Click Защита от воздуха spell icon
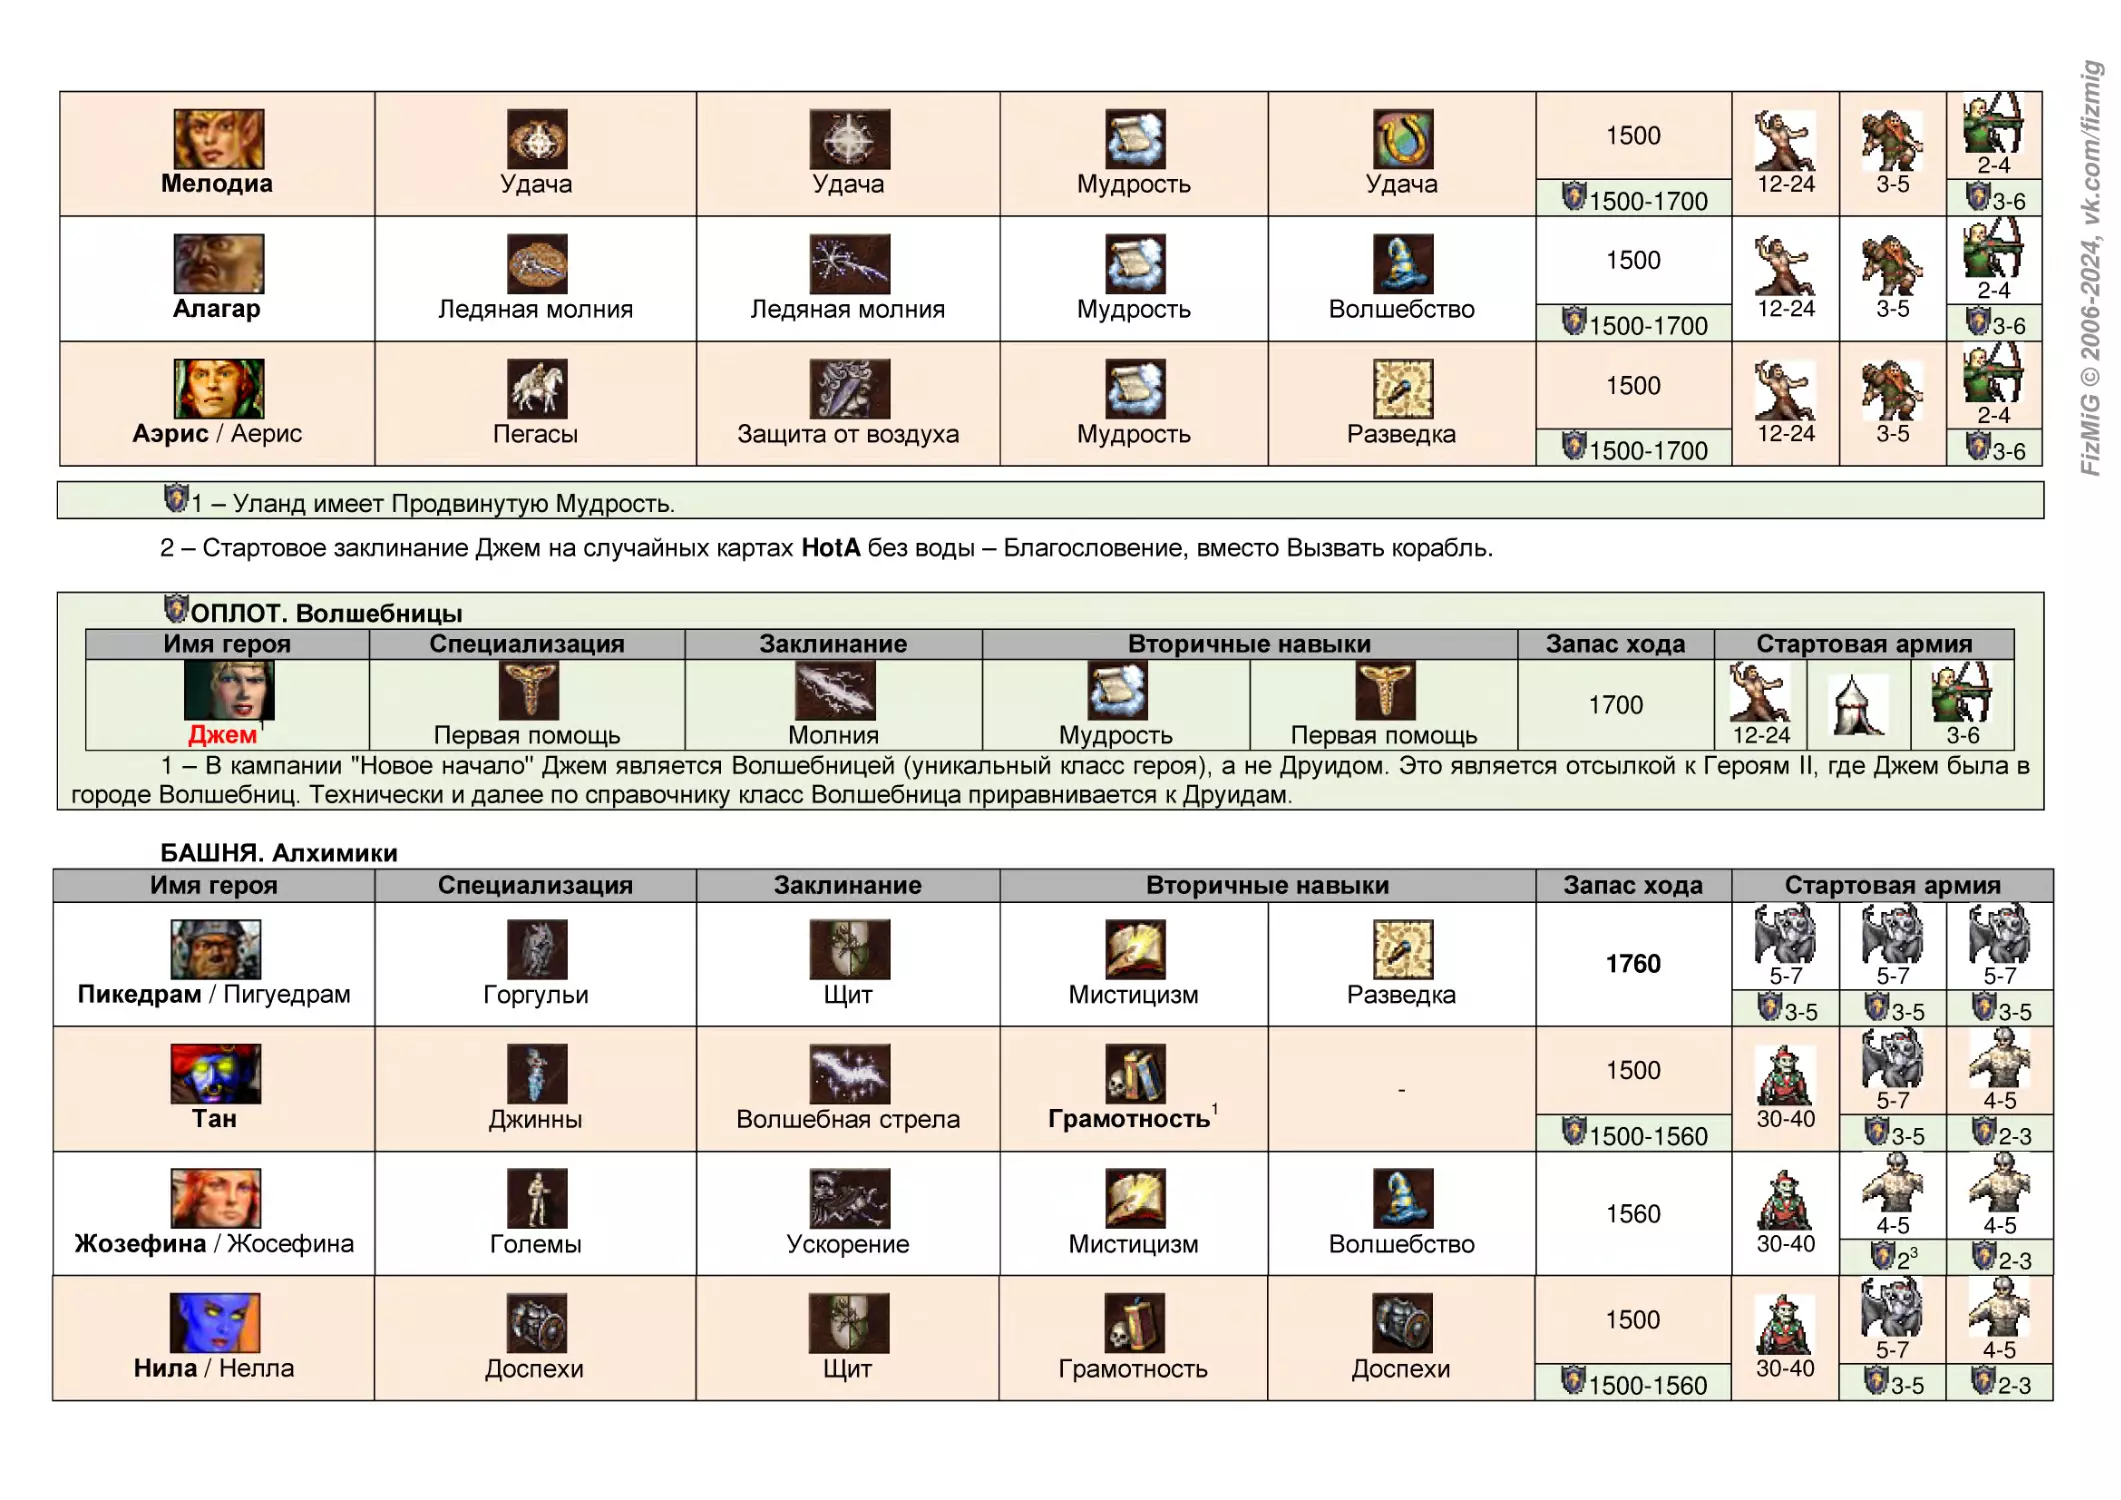This screenshot has height=1500, width=2121. pos(850,389)
